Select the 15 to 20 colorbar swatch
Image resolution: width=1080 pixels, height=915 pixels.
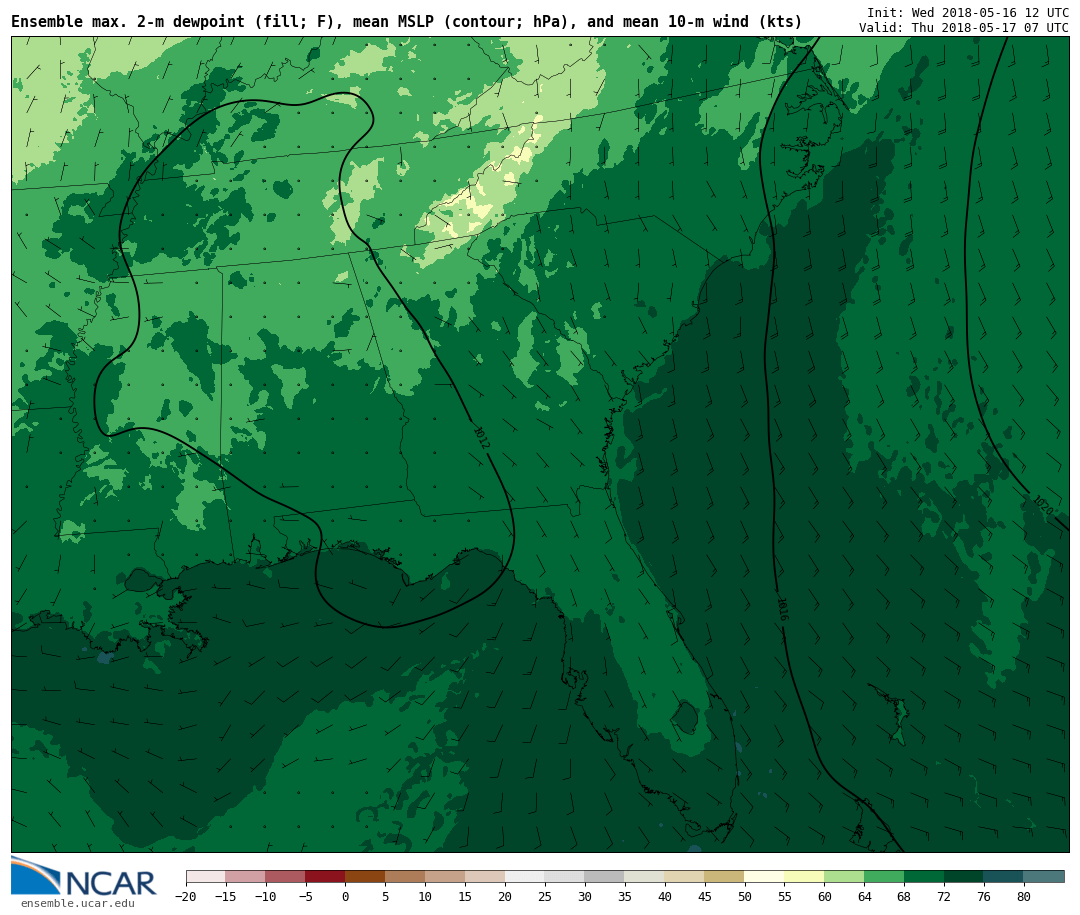click(485, 876)
